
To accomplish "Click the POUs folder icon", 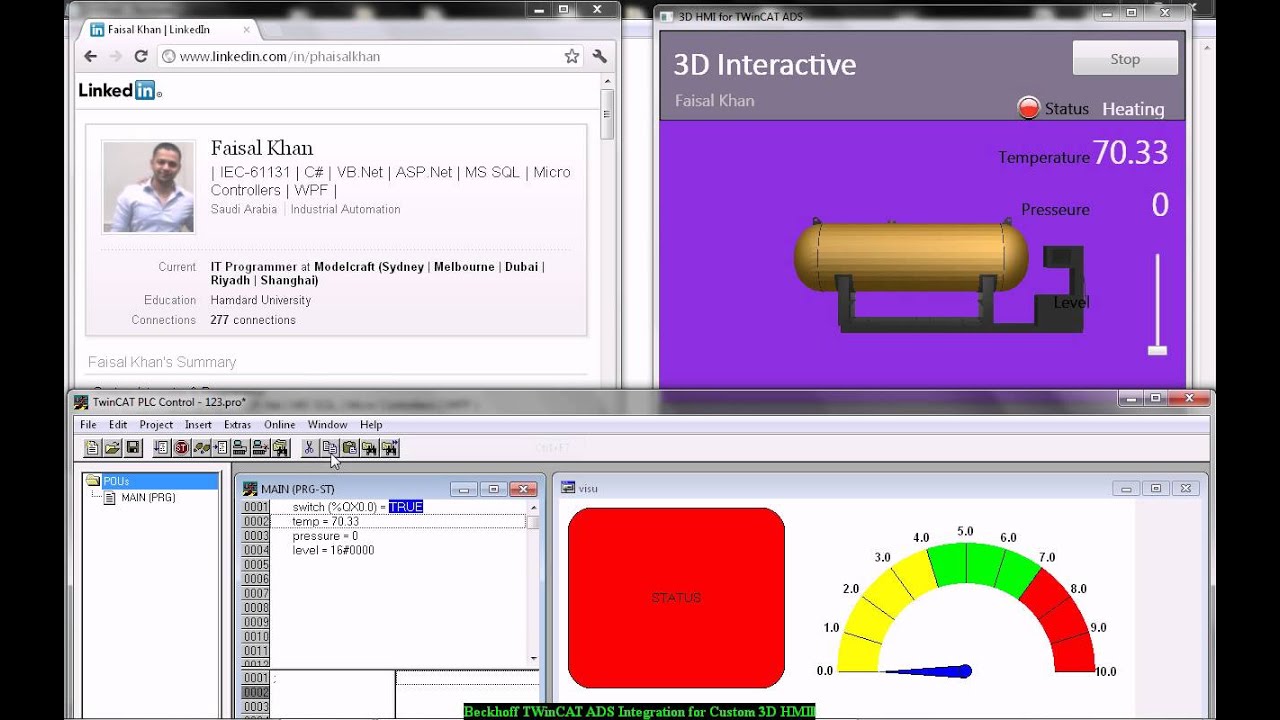I will [x=93, y=481].
